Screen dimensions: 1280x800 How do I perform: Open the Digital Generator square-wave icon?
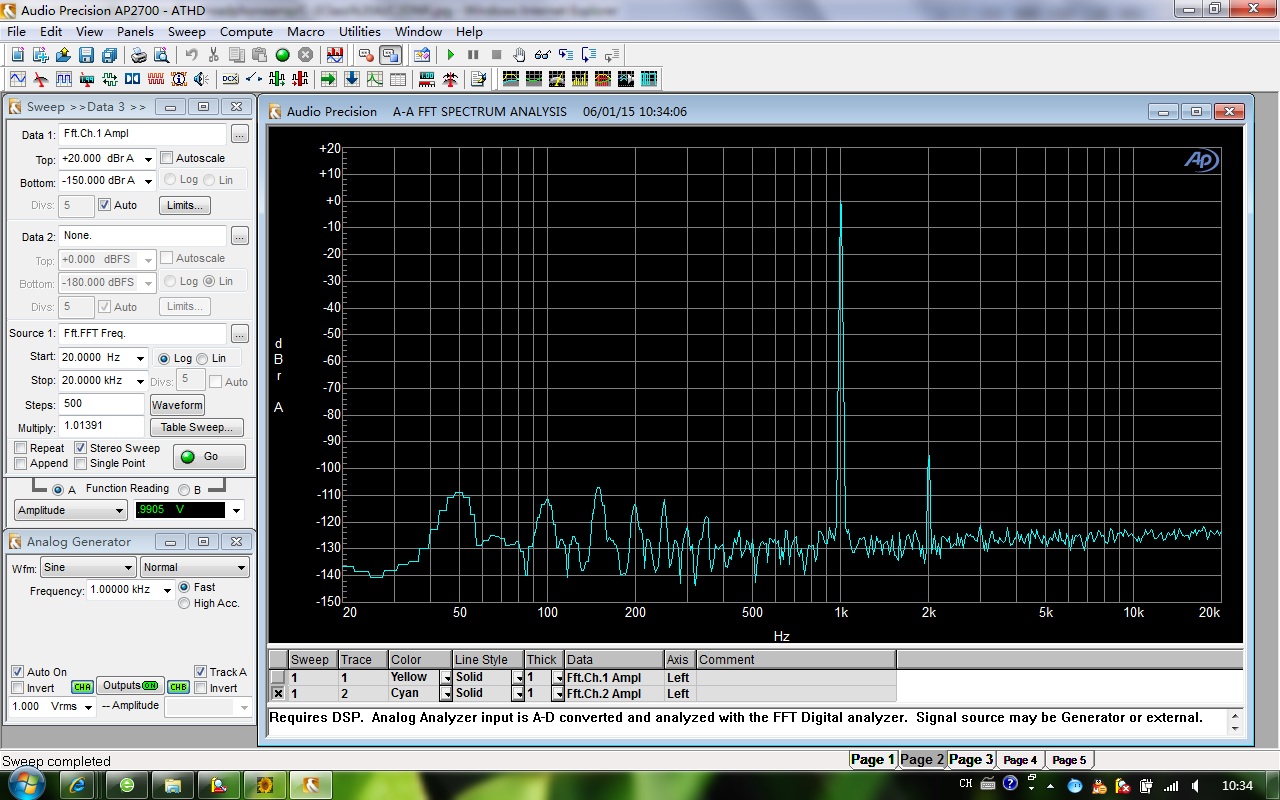point(63,79)
